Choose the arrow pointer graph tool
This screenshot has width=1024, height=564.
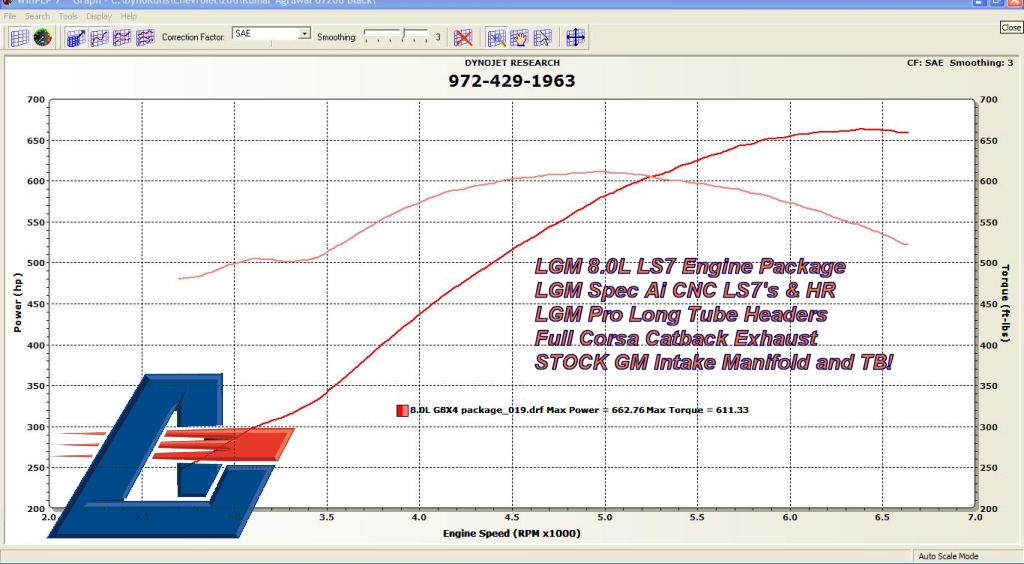click(x=542, y=38)
